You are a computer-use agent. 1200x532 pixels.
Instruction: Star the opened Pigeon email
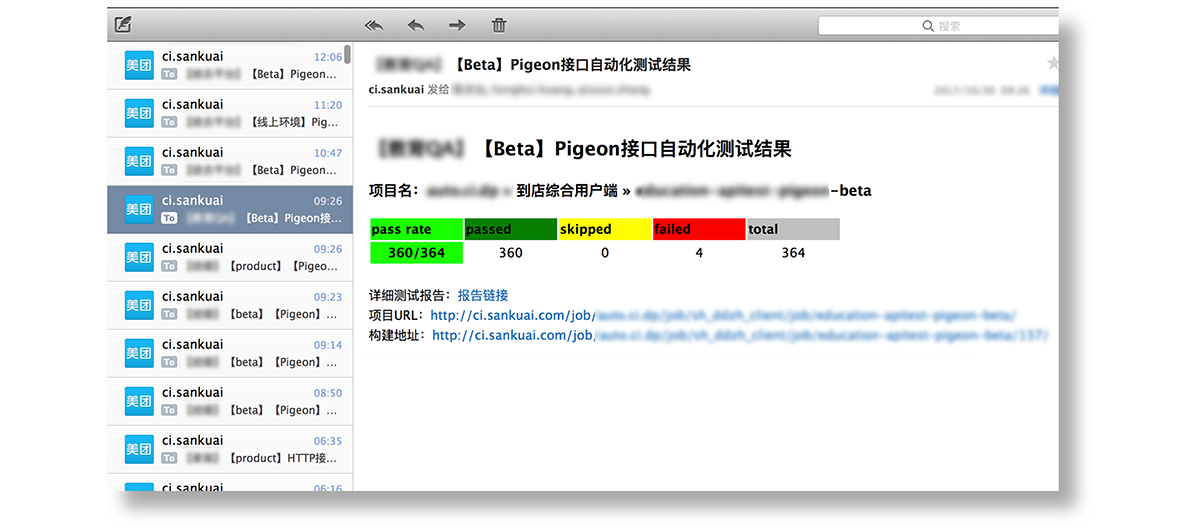tap(1052, 64)
